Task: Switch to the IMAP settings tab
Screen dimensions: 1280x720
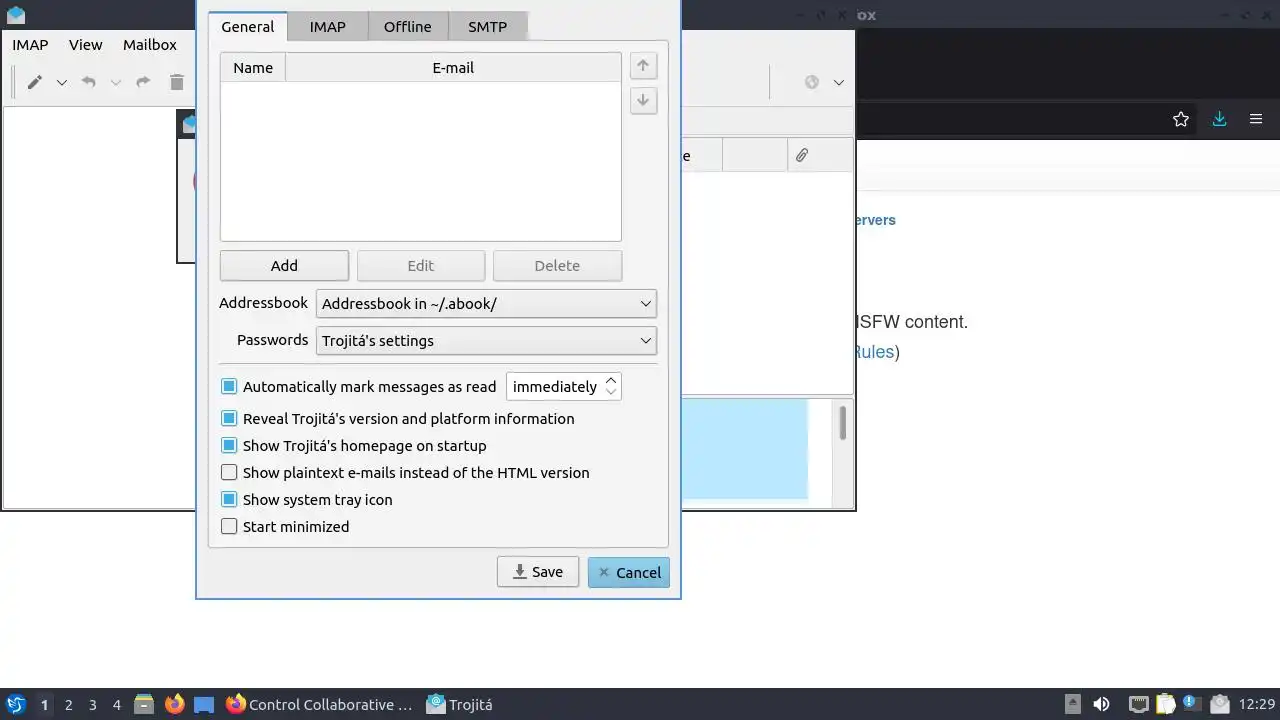Action: (x=327, y=27)
